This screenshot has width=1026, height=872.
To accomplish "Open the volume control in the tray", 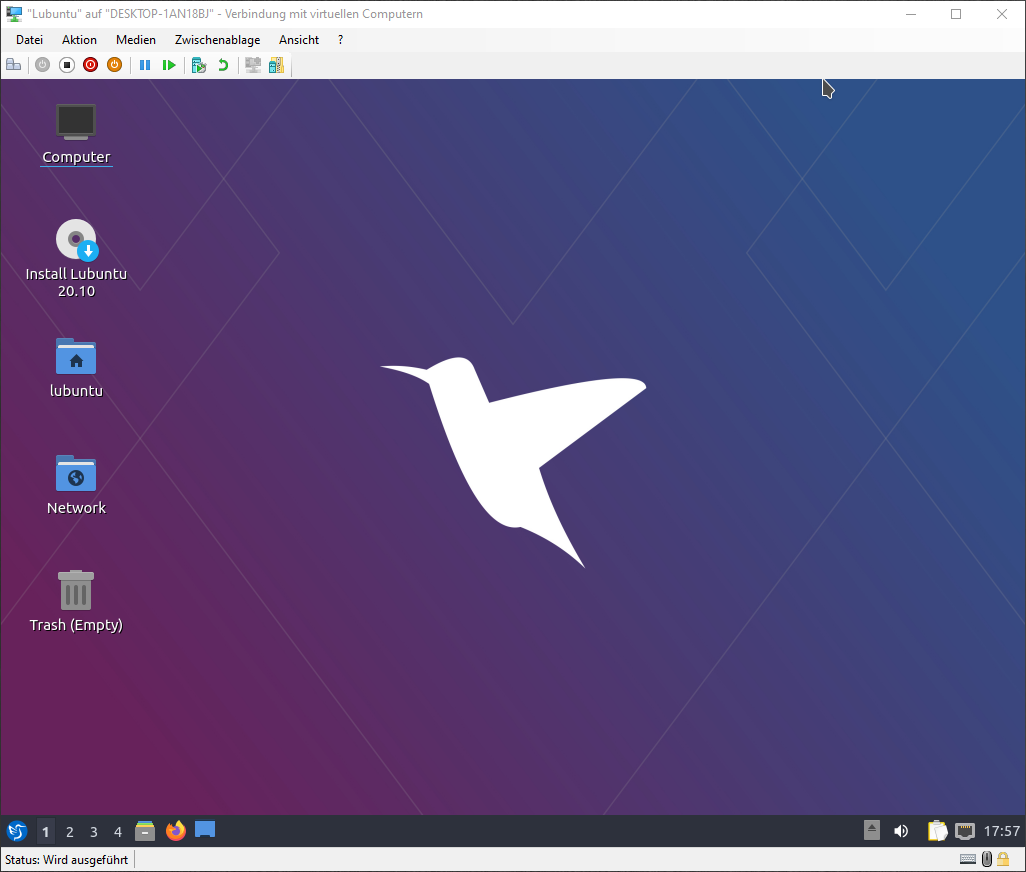I will tap(901, 831).
